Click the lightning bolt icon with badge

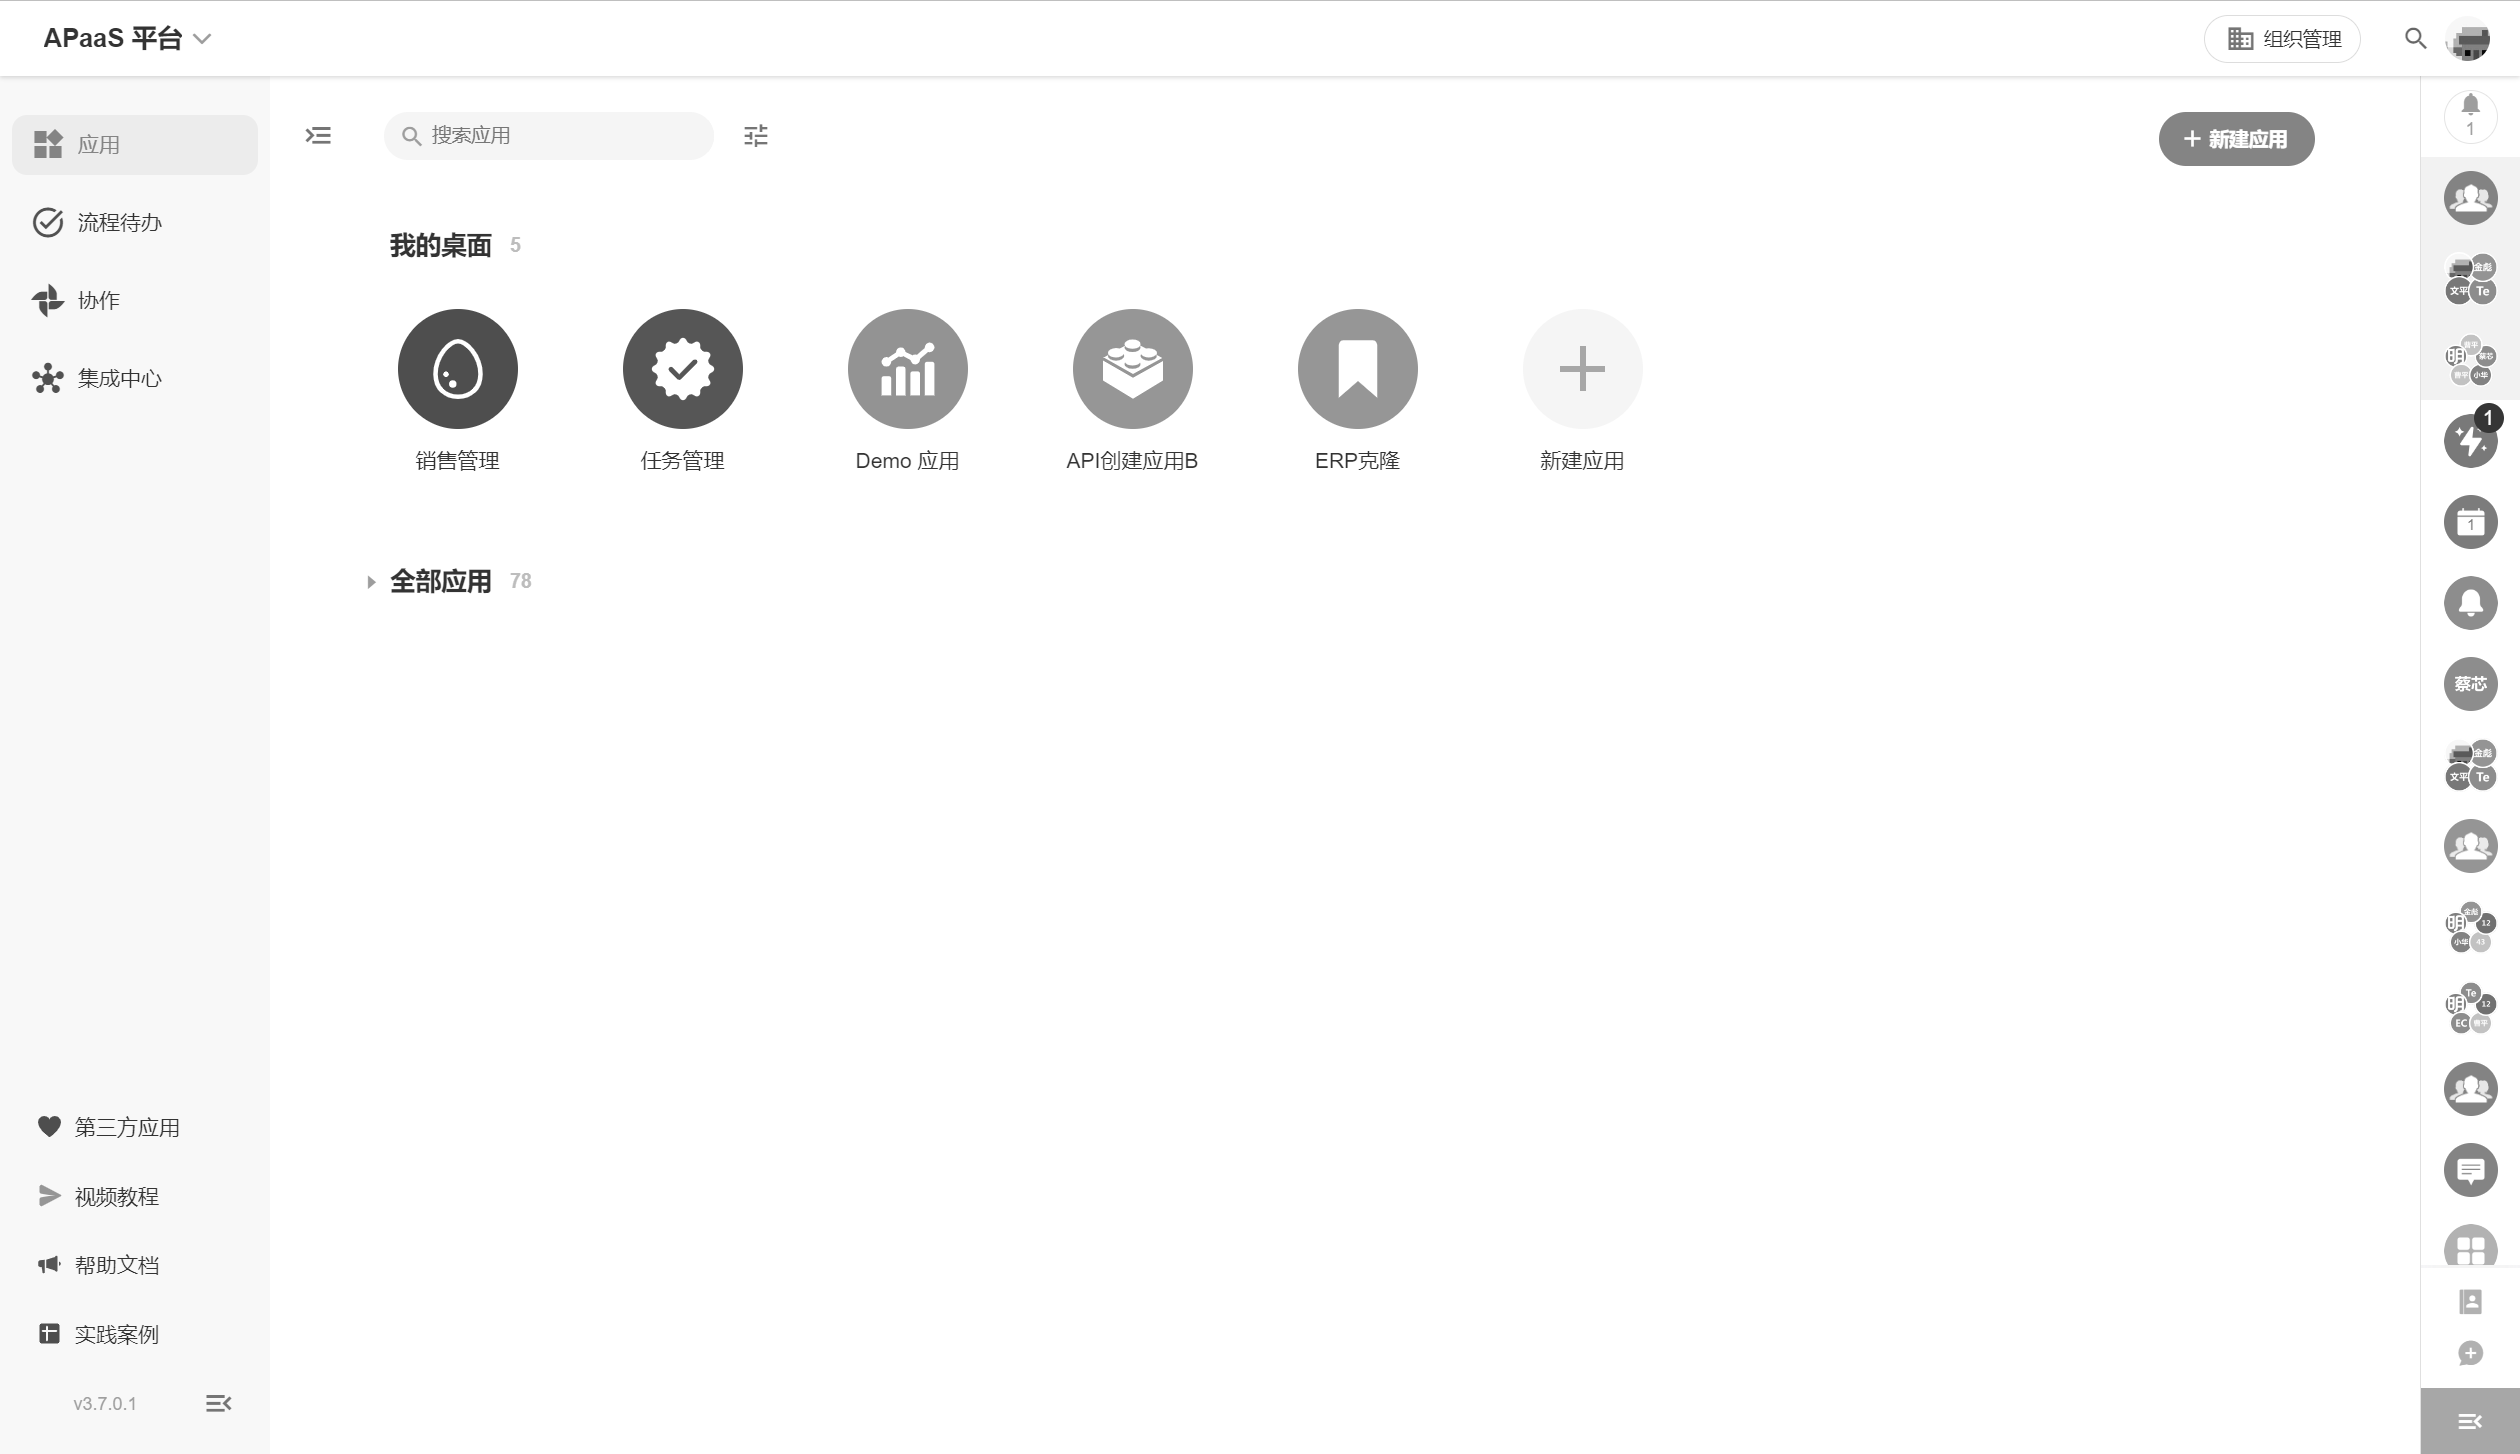pyautogui.click(x=2470, y=441)
